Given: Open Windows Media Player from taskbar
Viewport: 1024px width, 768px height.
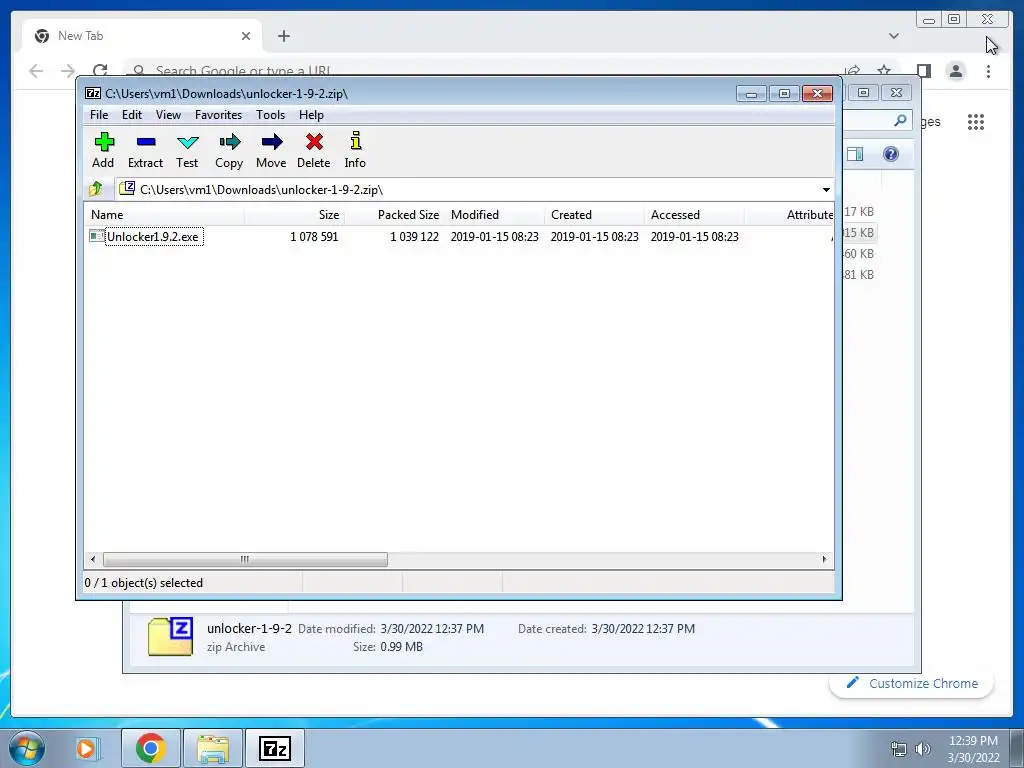Looking at the screenshot, I should 86,748.
